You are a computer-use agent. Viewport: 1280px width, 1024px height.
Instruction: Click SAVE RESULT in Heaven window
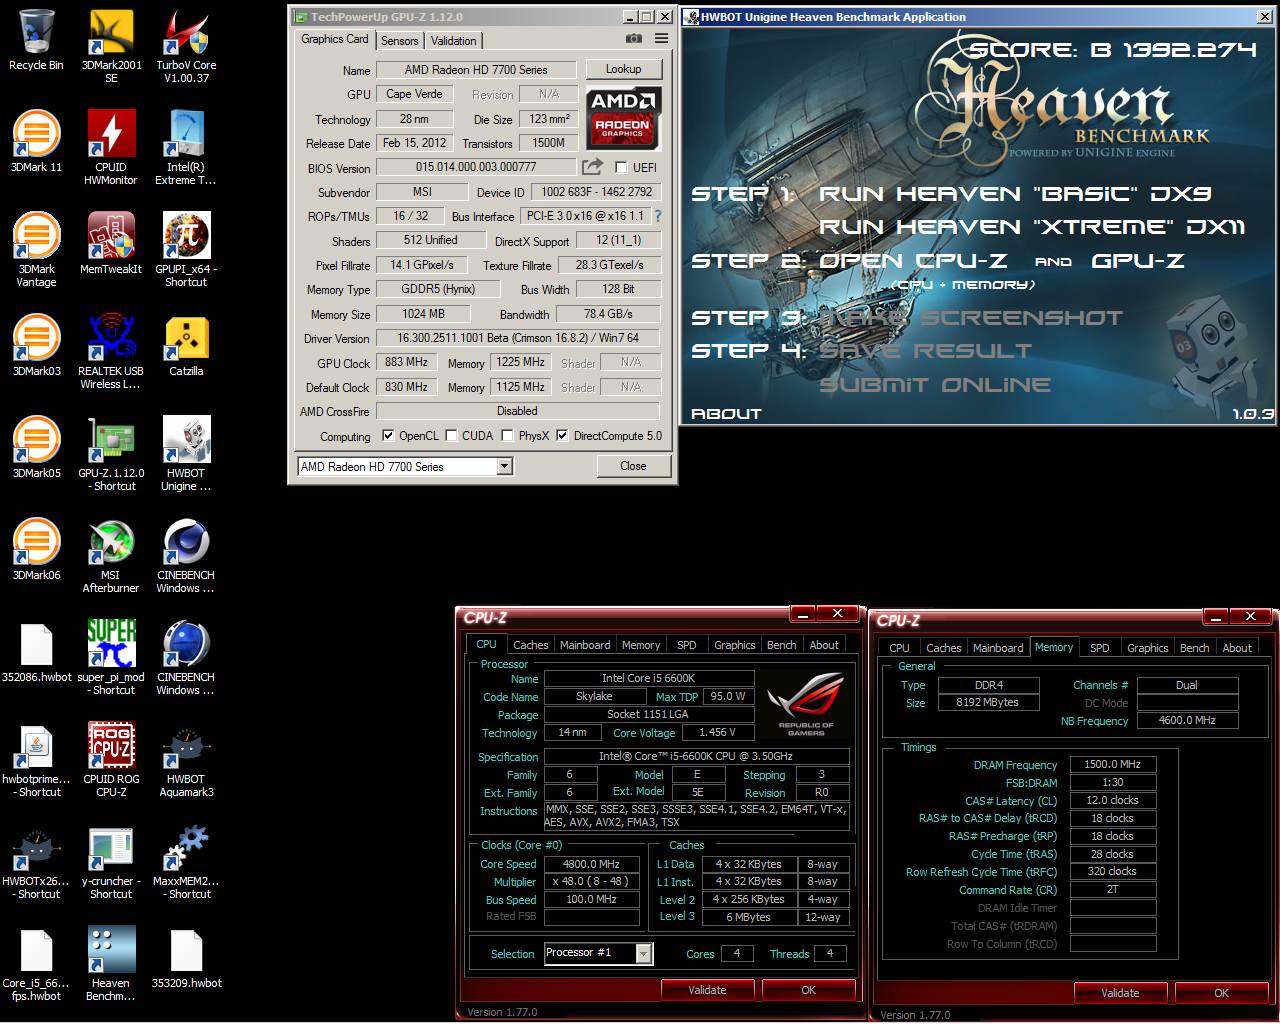point(925,351)
